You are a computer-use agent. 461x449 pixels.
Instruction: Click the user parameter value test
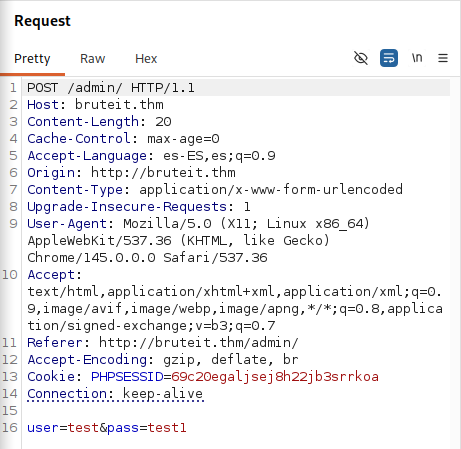[x=83, y=428]
